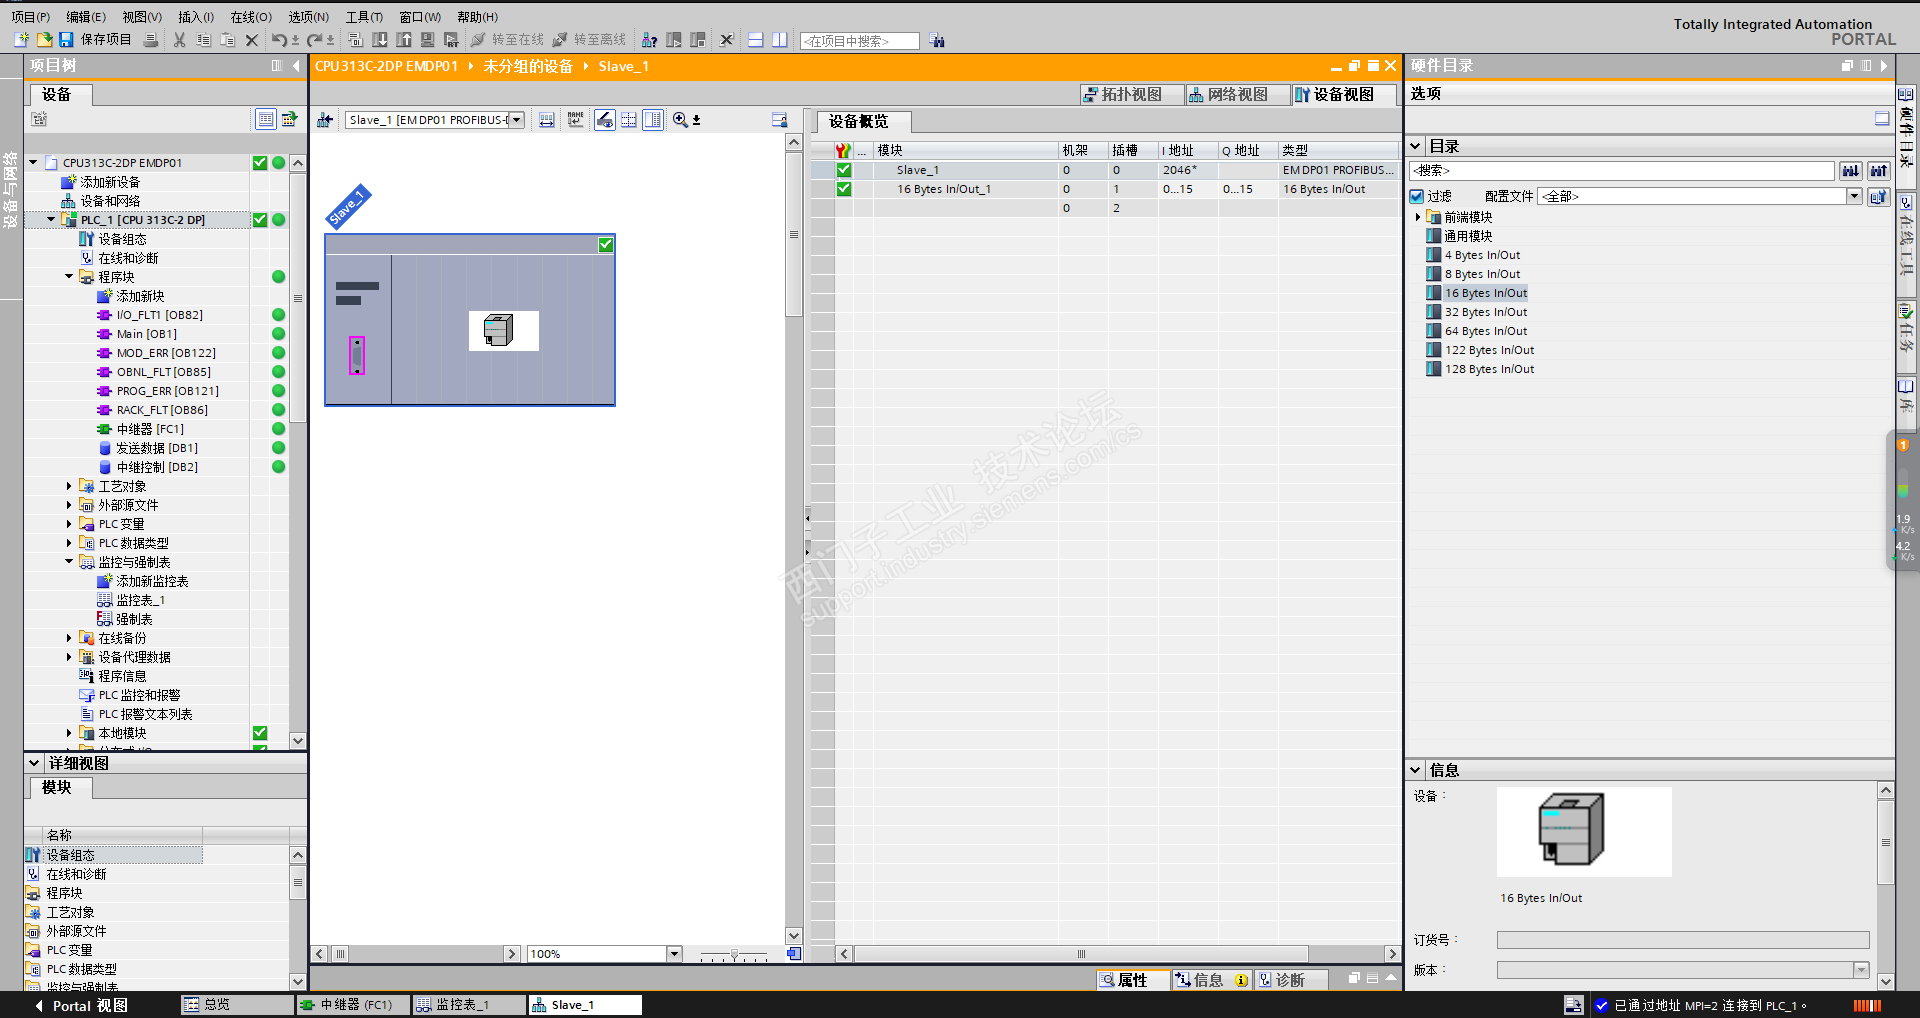Viewport: 1920px width, 1018px height.
Task: Click the paste icon in toolbar
Action: pos(228,40)
